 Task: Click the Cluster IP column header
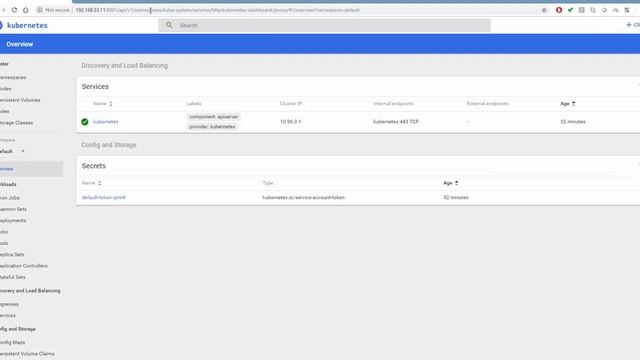click(x=291, y=104)
